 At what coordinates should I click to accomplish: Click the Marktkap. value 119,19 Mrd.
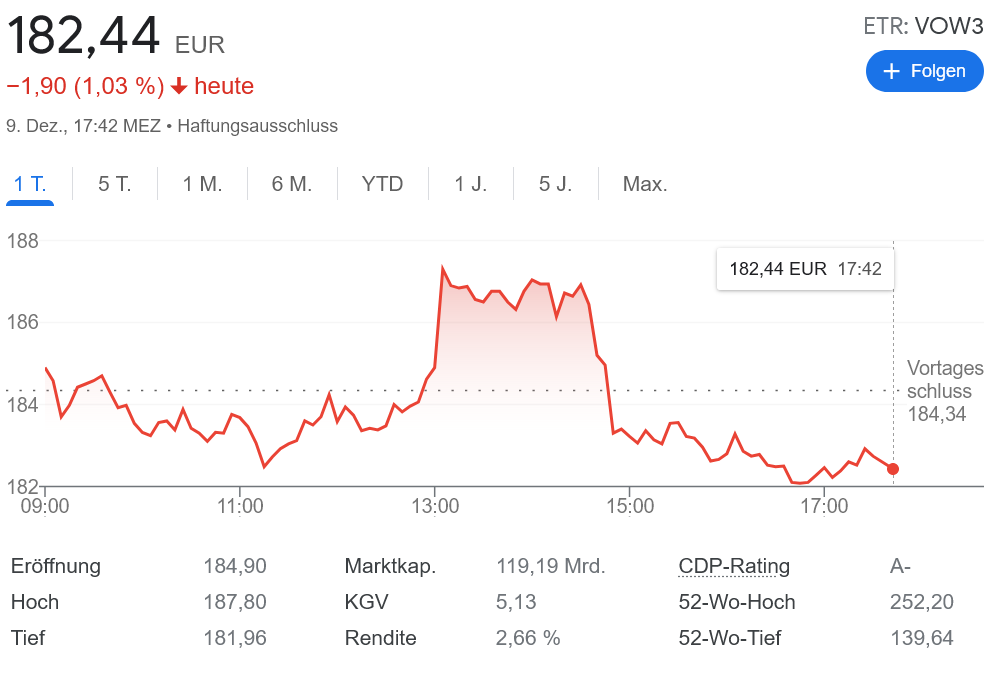tap(550, 566)
